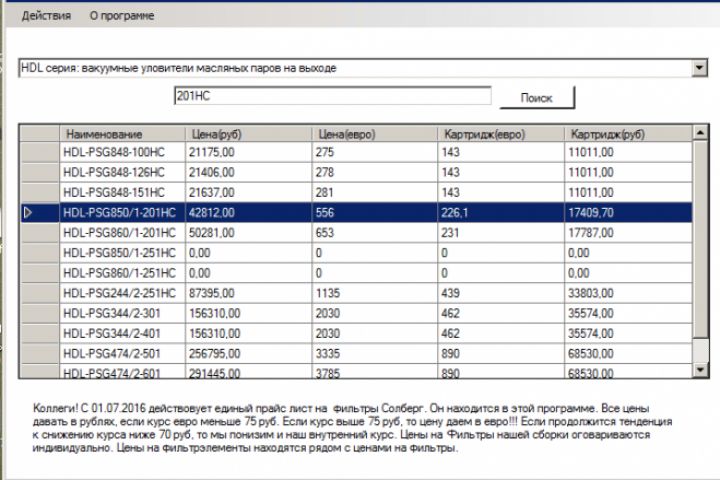Select euro price cell 278
This screenshot has width=720, height=480.
click(375, 172)
